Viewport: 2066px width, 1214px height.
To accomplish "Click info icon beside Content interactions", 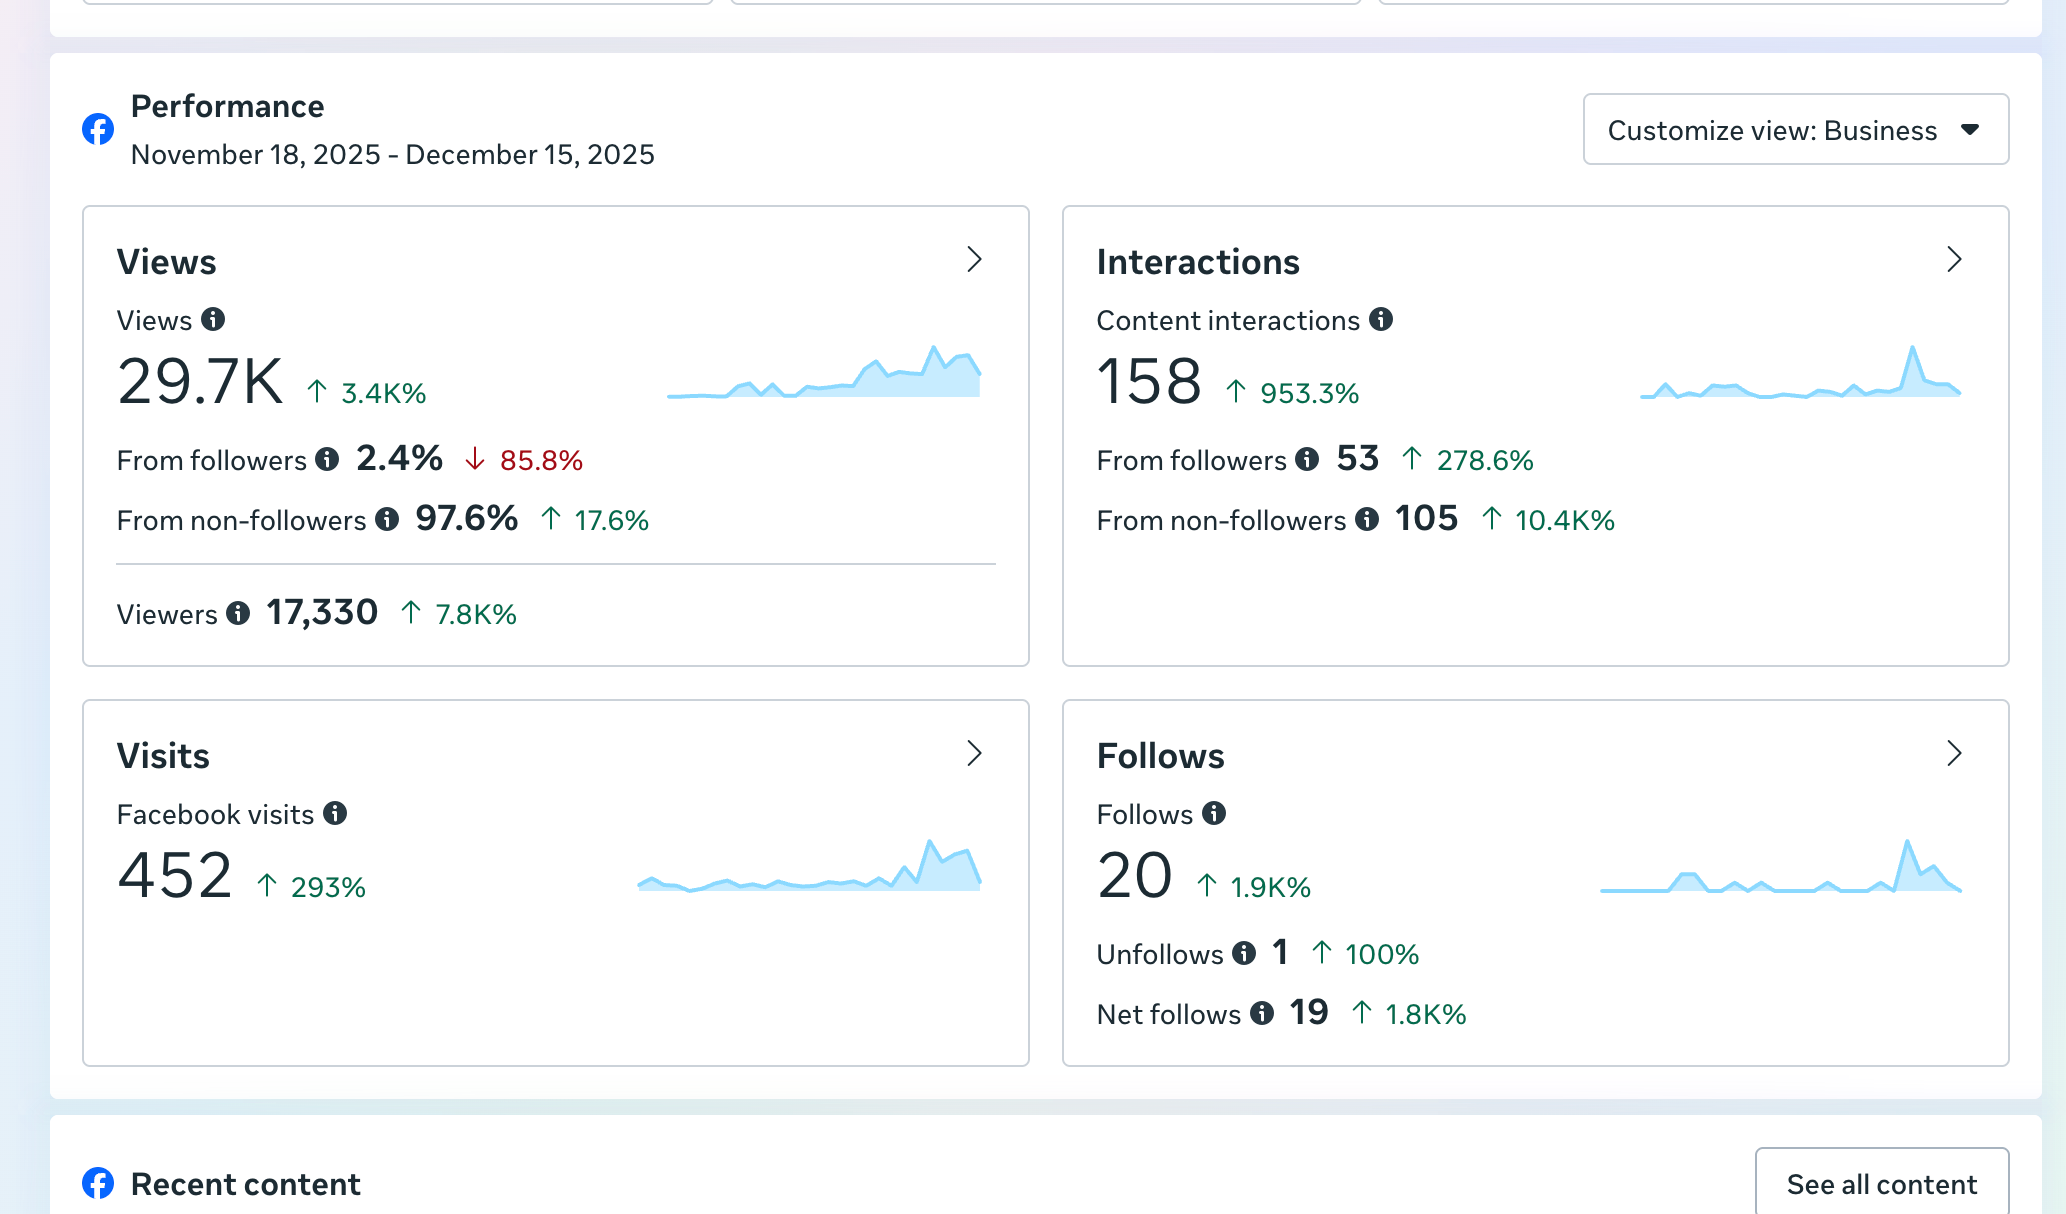I will 1381,319.
